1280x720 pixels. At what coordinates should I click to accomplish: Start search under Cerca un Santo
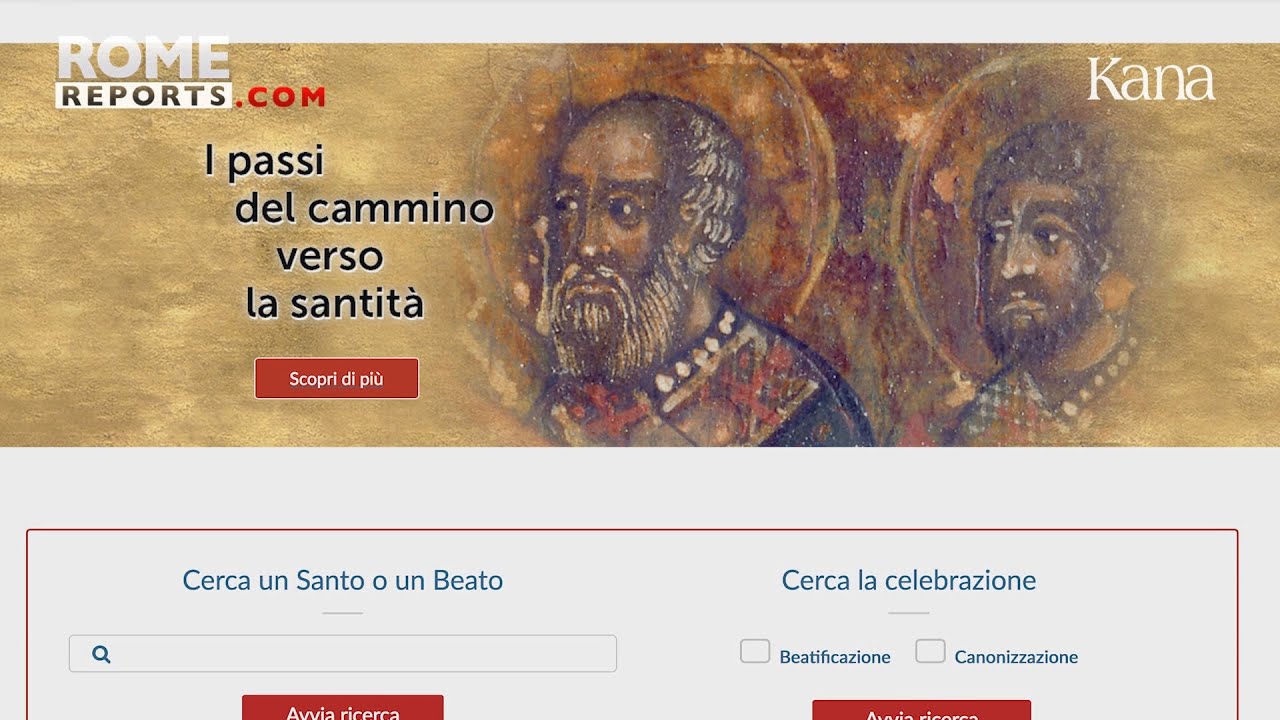[342, 708]
